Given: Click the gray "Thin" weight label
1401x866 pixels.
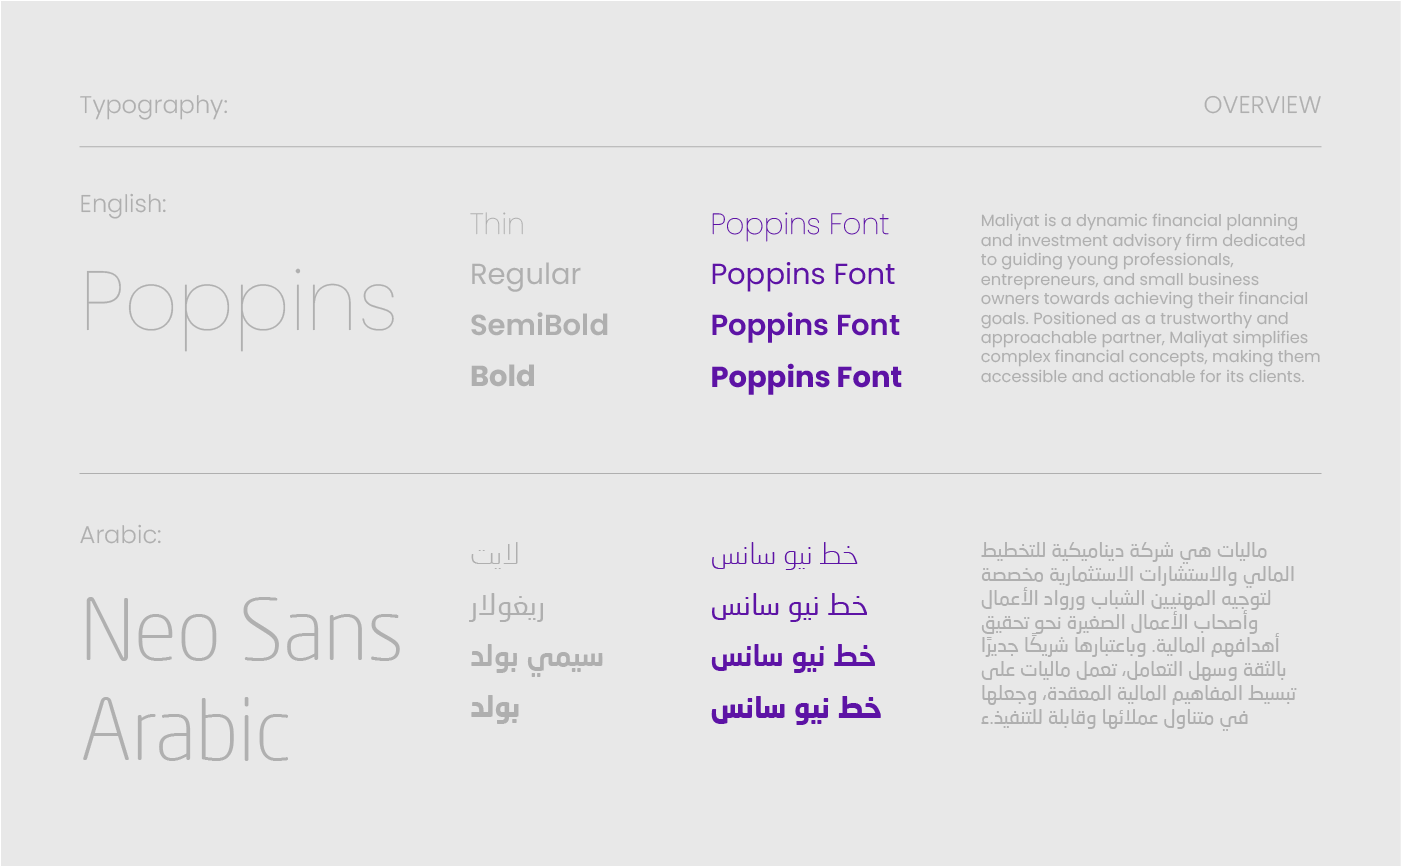Looking at the screenshot, I should coord(497,224).
